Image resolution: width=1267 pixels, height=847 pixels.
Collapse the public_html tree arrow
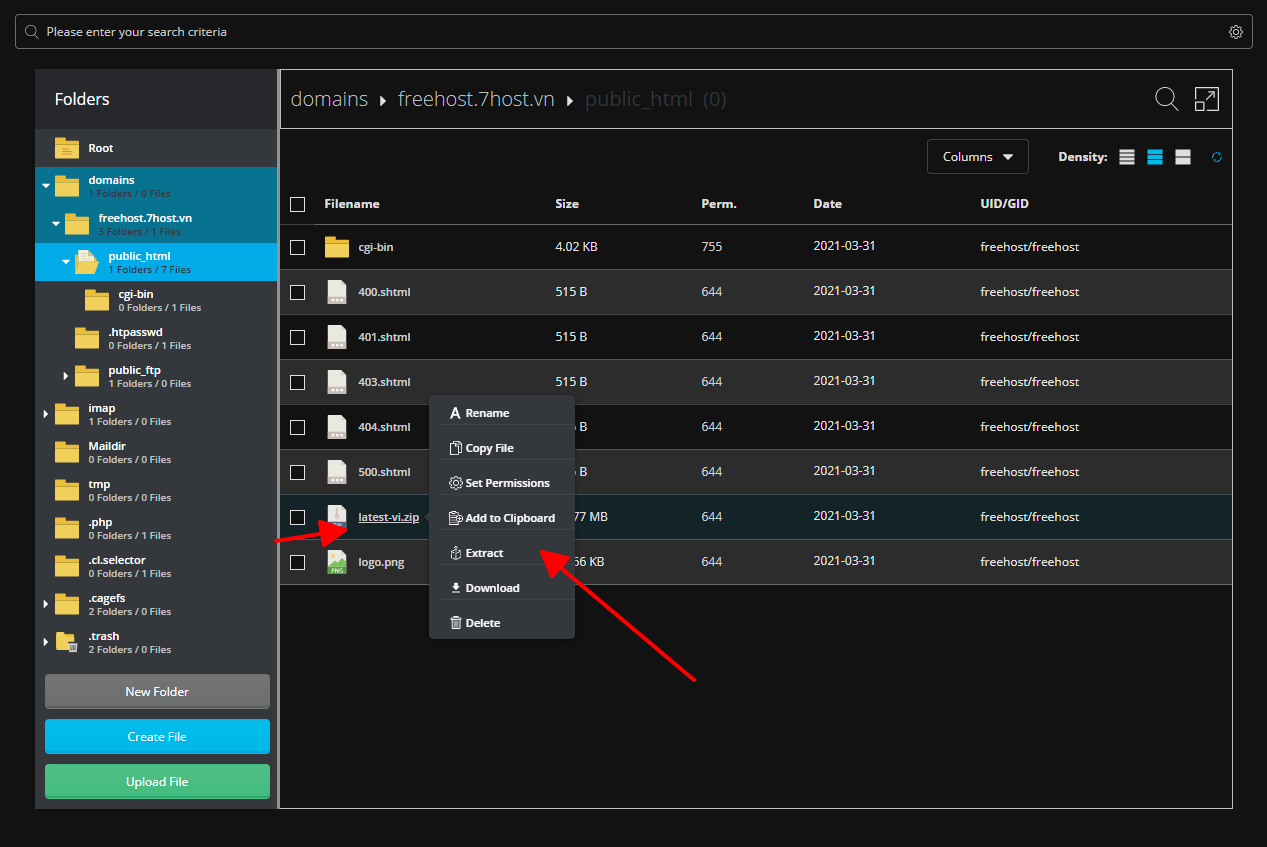[65, 262]
